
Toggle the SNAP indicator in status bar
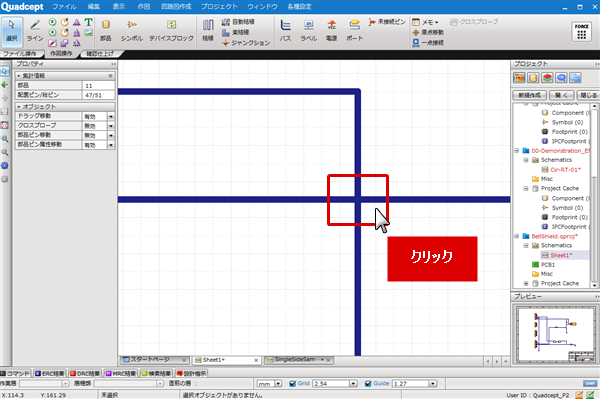590,383
